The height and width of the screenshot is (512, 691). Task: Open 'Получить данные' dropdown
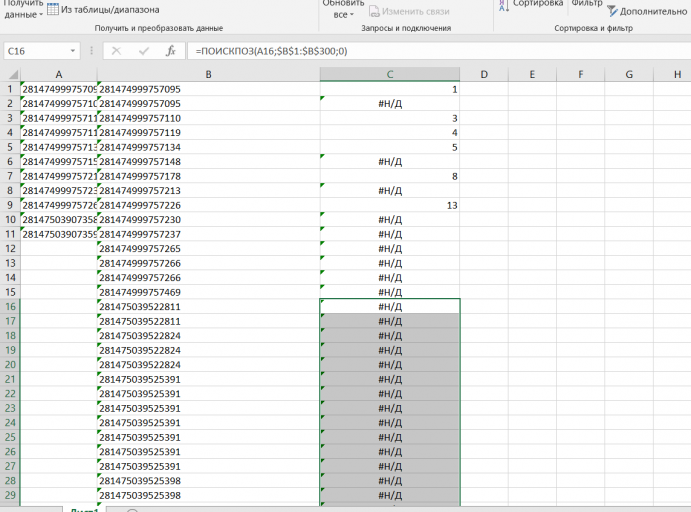[x=23, y=9]
